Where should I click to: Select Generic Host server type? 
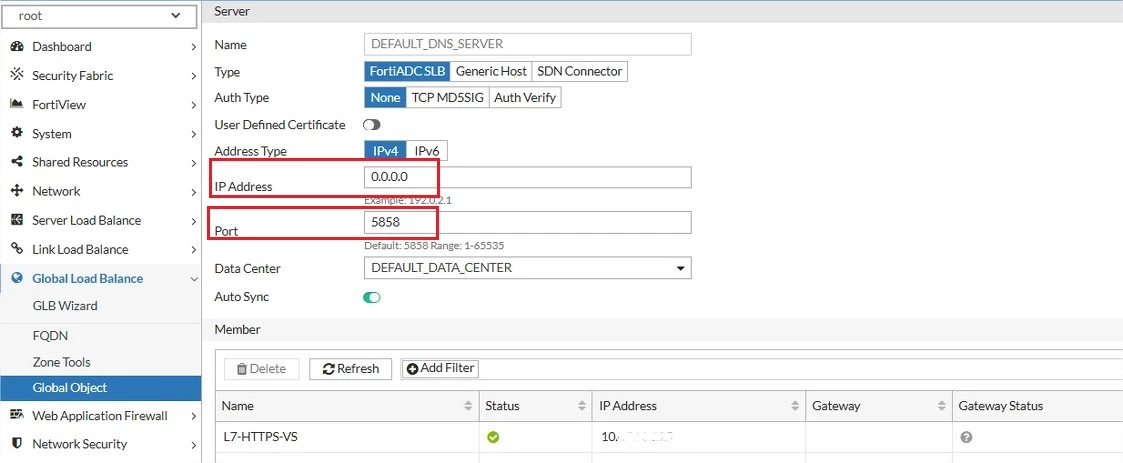(491, 72)
